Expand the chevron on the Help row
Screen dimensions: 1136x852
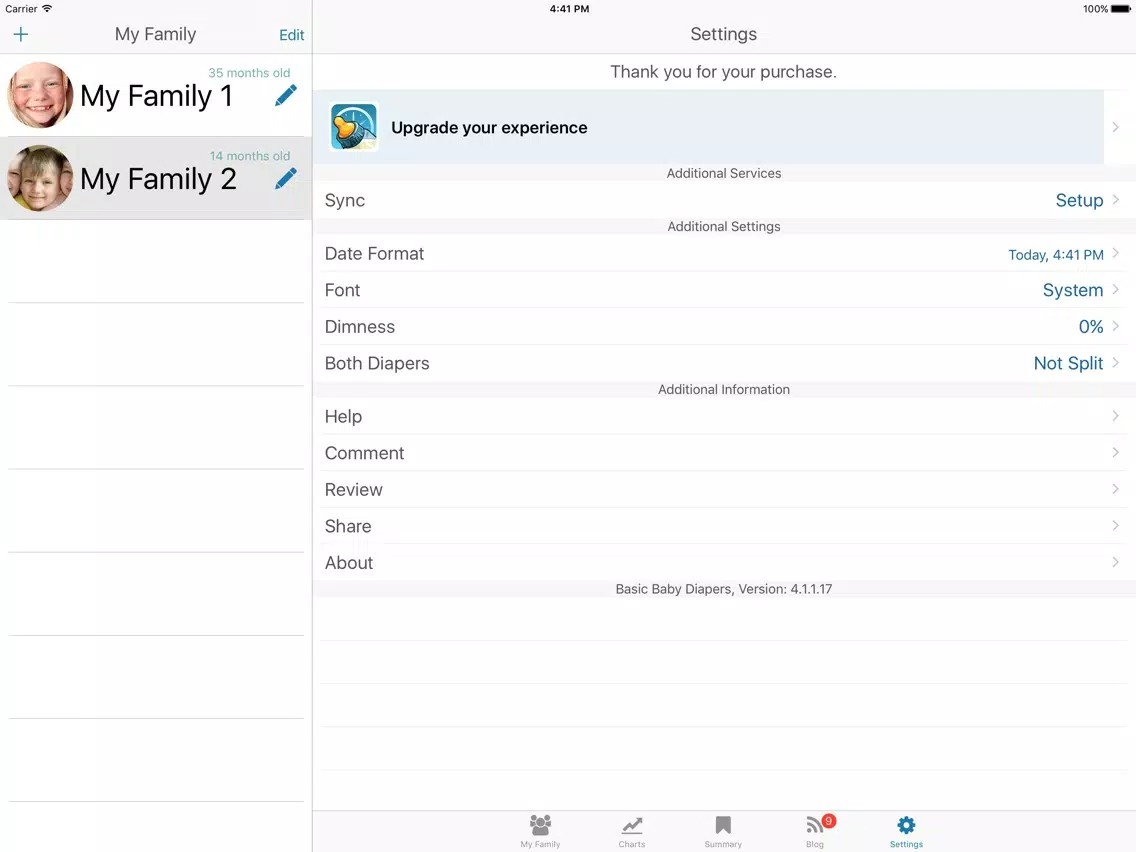coord(1116,416)
